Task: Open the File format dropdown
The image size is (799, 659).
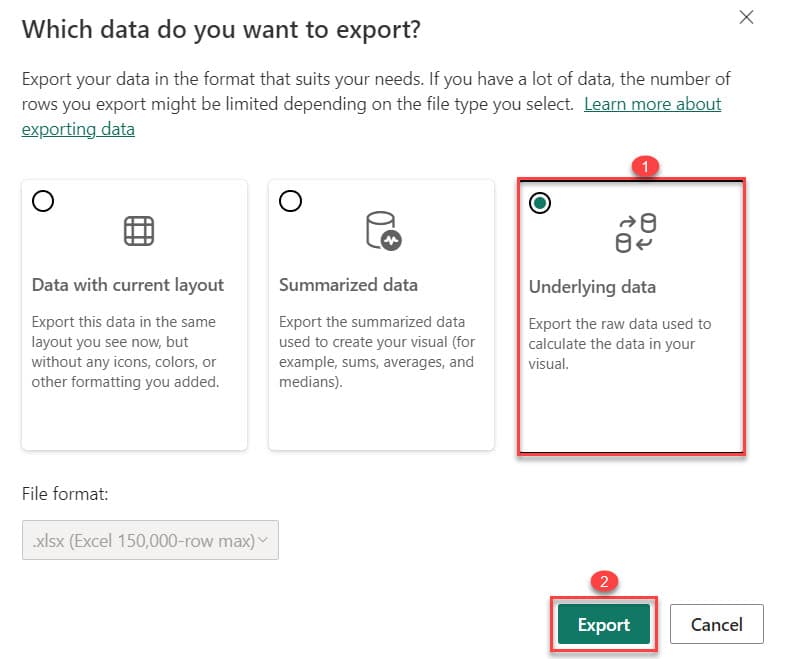Action: point(150,540)
